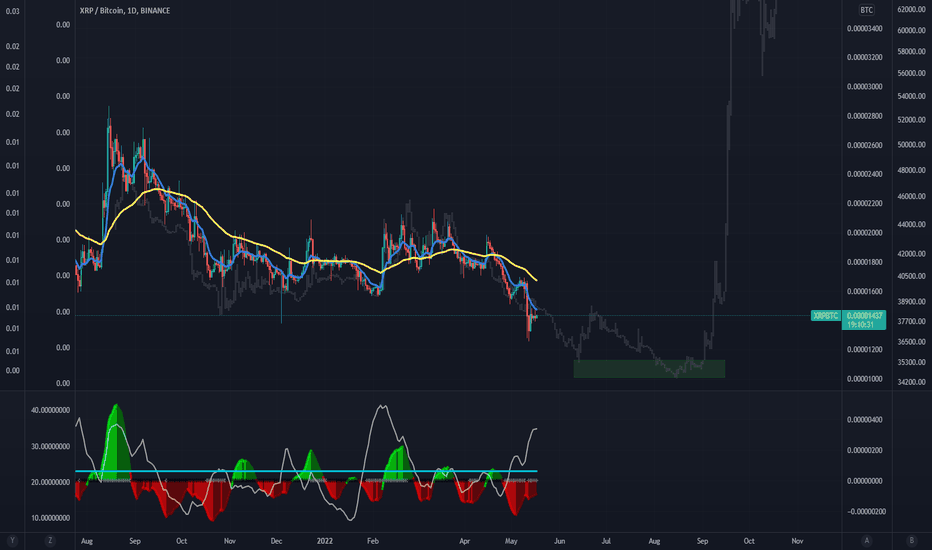Click Jun on the time axis
This screenshot has width=932, height=550.
pos(559,541)
